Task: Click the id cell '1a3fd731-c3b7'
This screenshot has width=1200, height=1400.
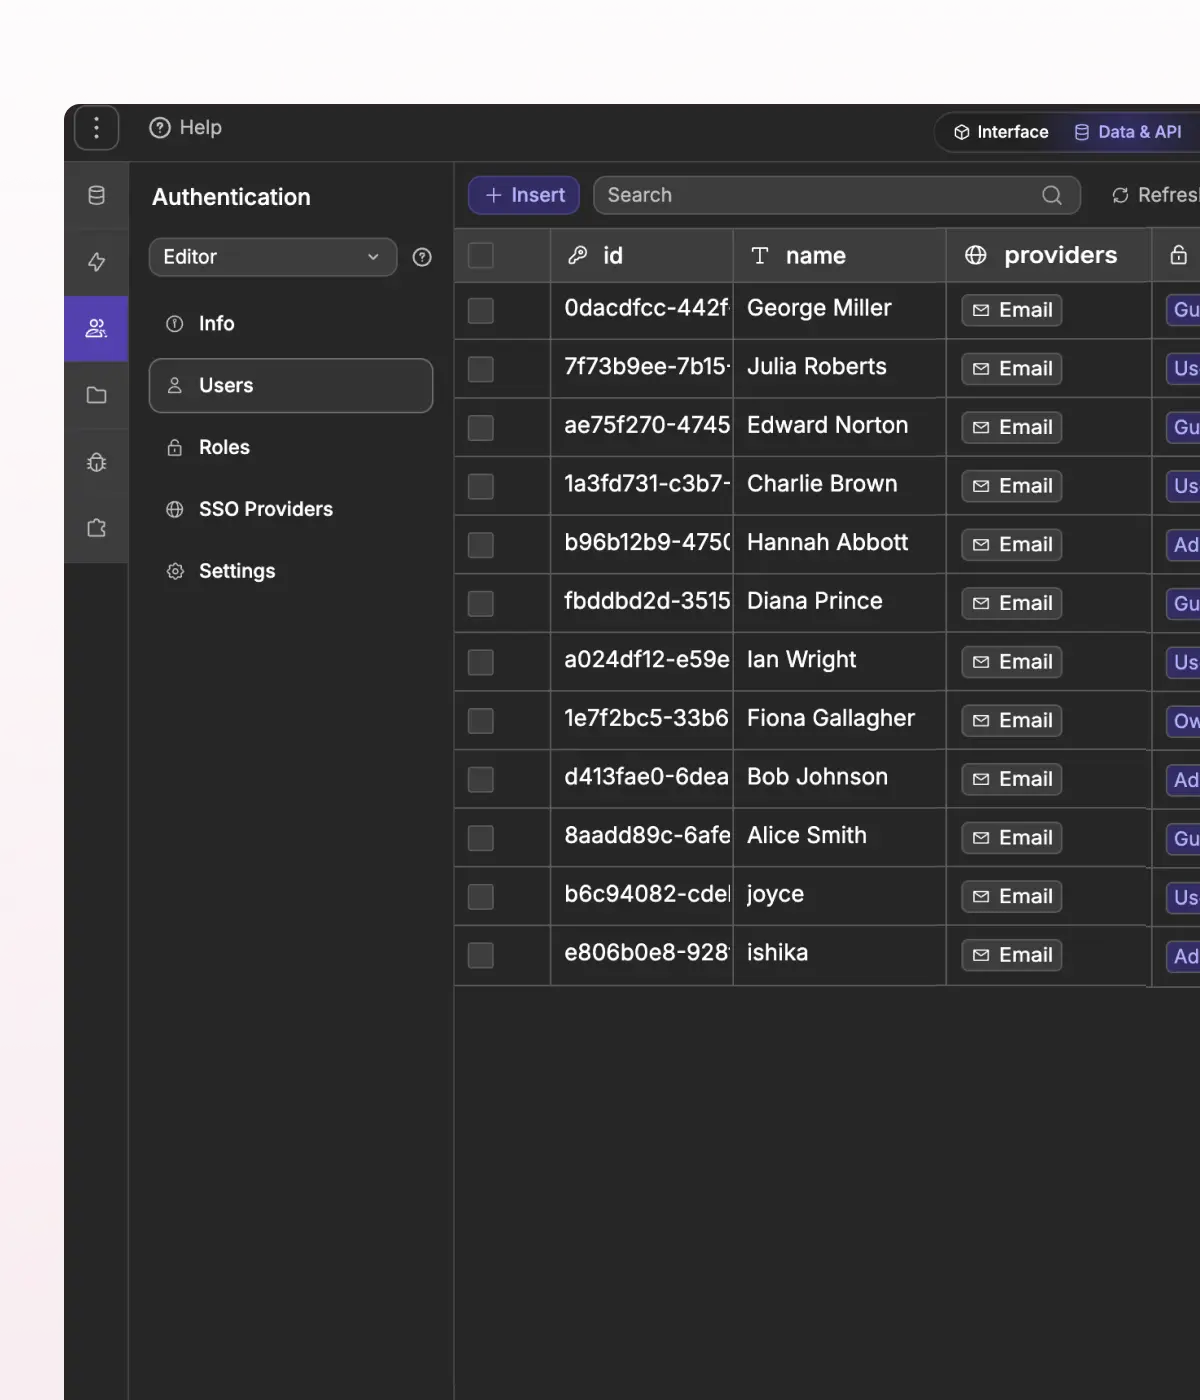Action: click(642, 485)
